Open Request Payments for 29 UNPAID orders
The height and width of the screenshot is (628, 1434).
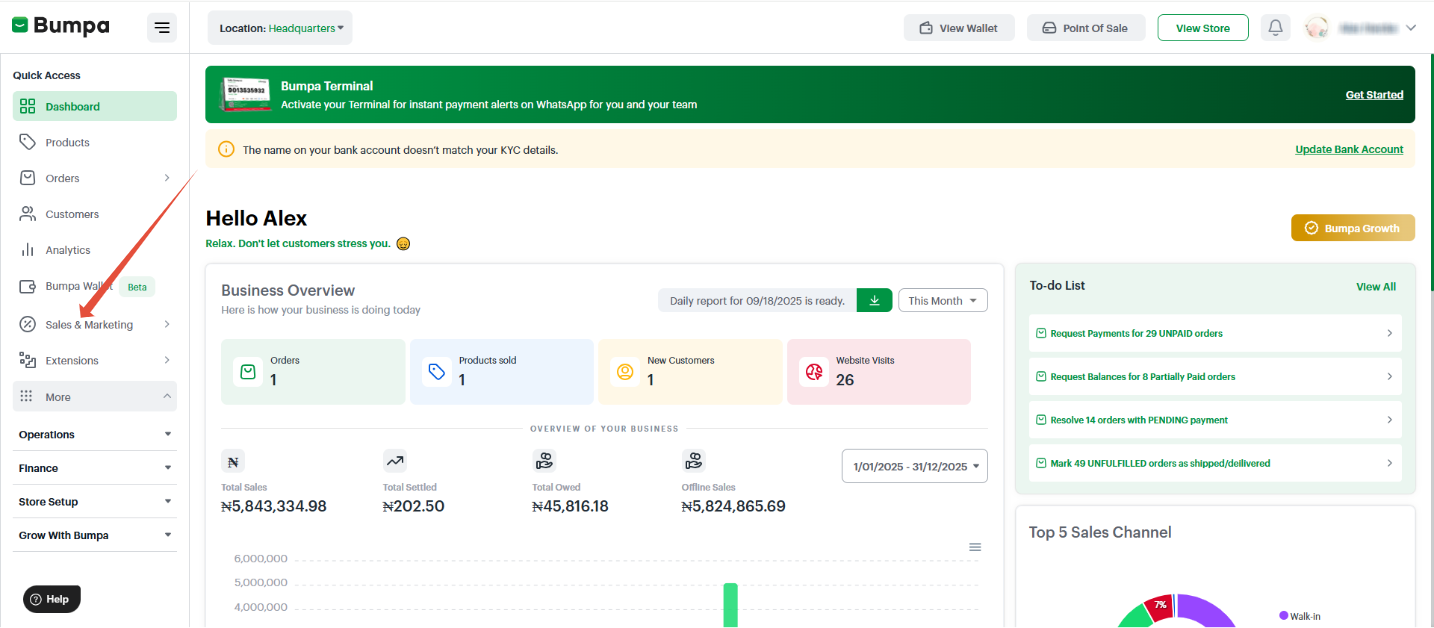point(1215,333)
